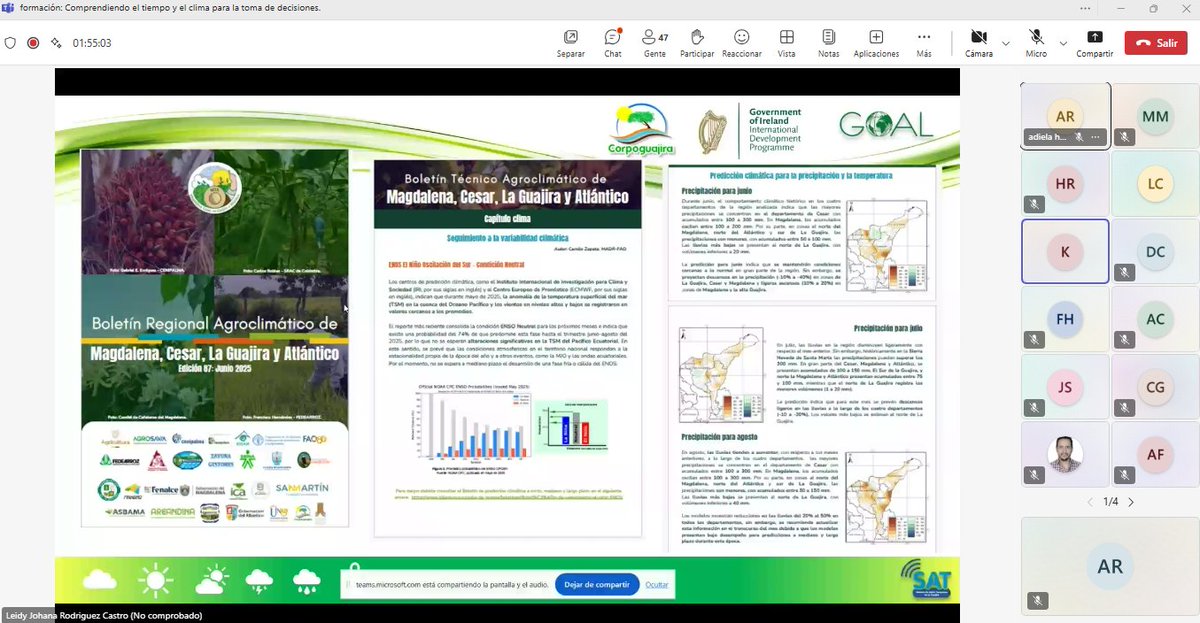The width and height of the screenshot is (1200, 623).
Task: Toggle the Cámara on or off
Action: pyautogui.click(x=978, y=43)
